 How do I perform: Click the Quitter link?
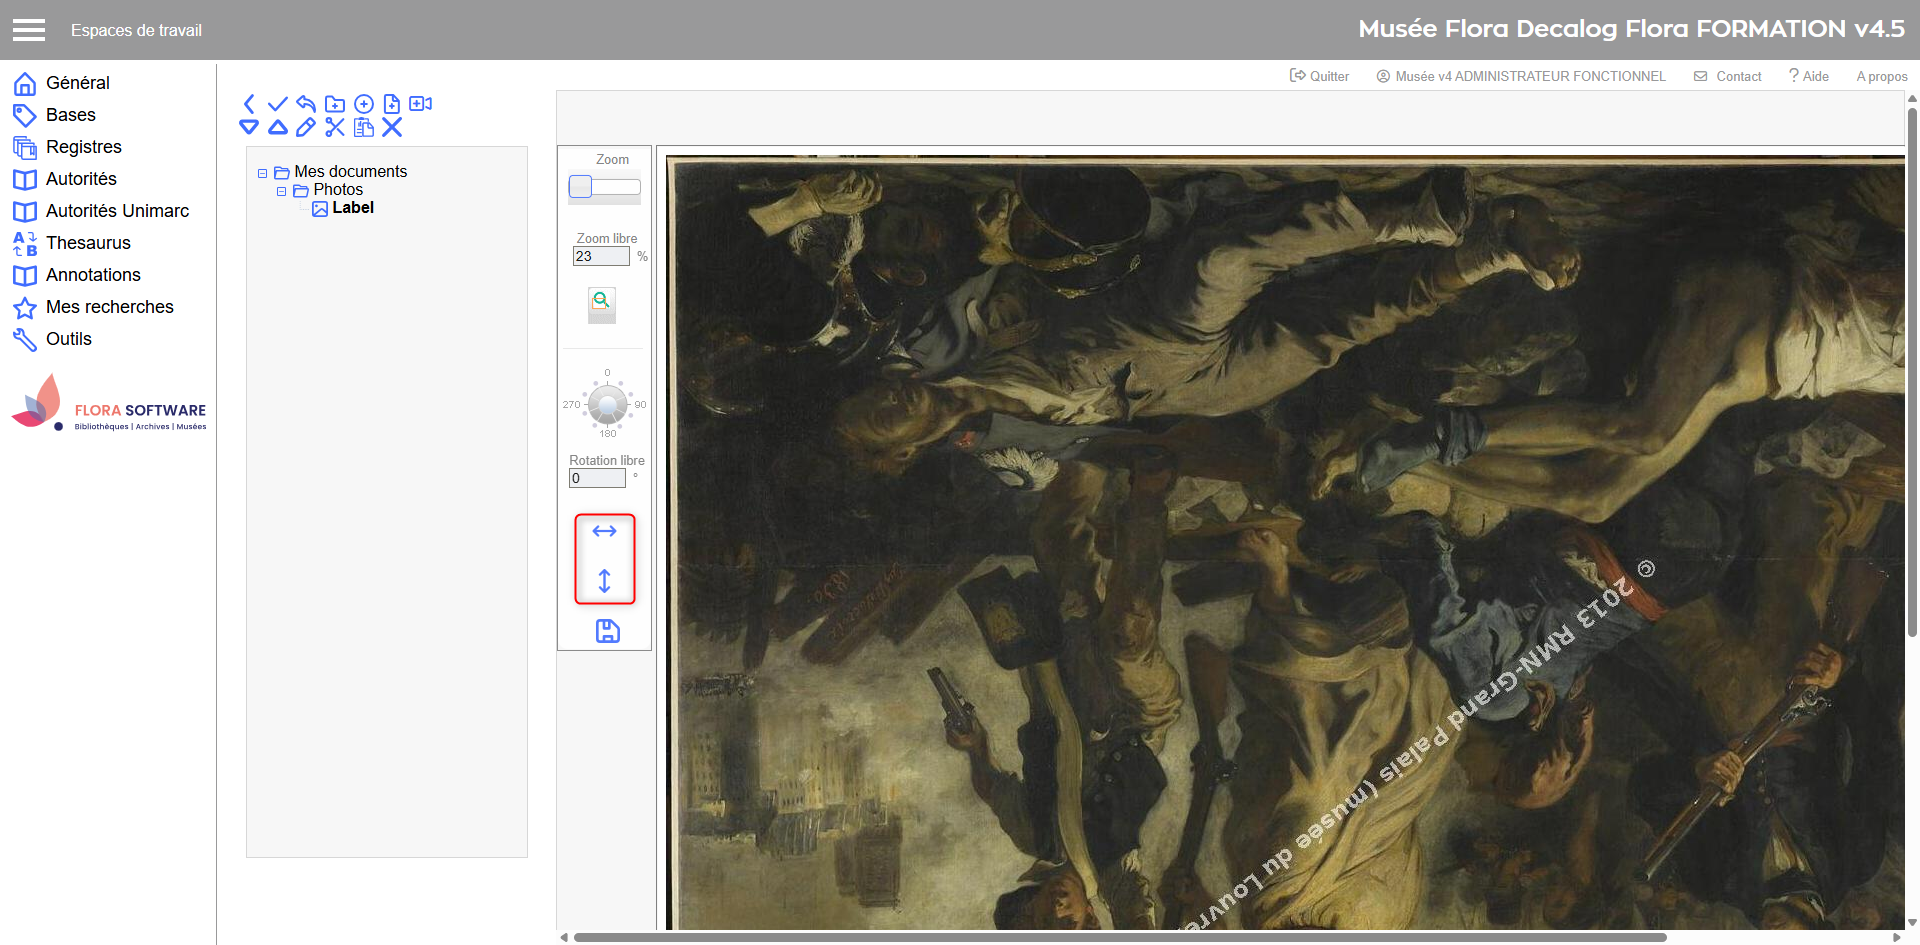[x=1320, y=76]
